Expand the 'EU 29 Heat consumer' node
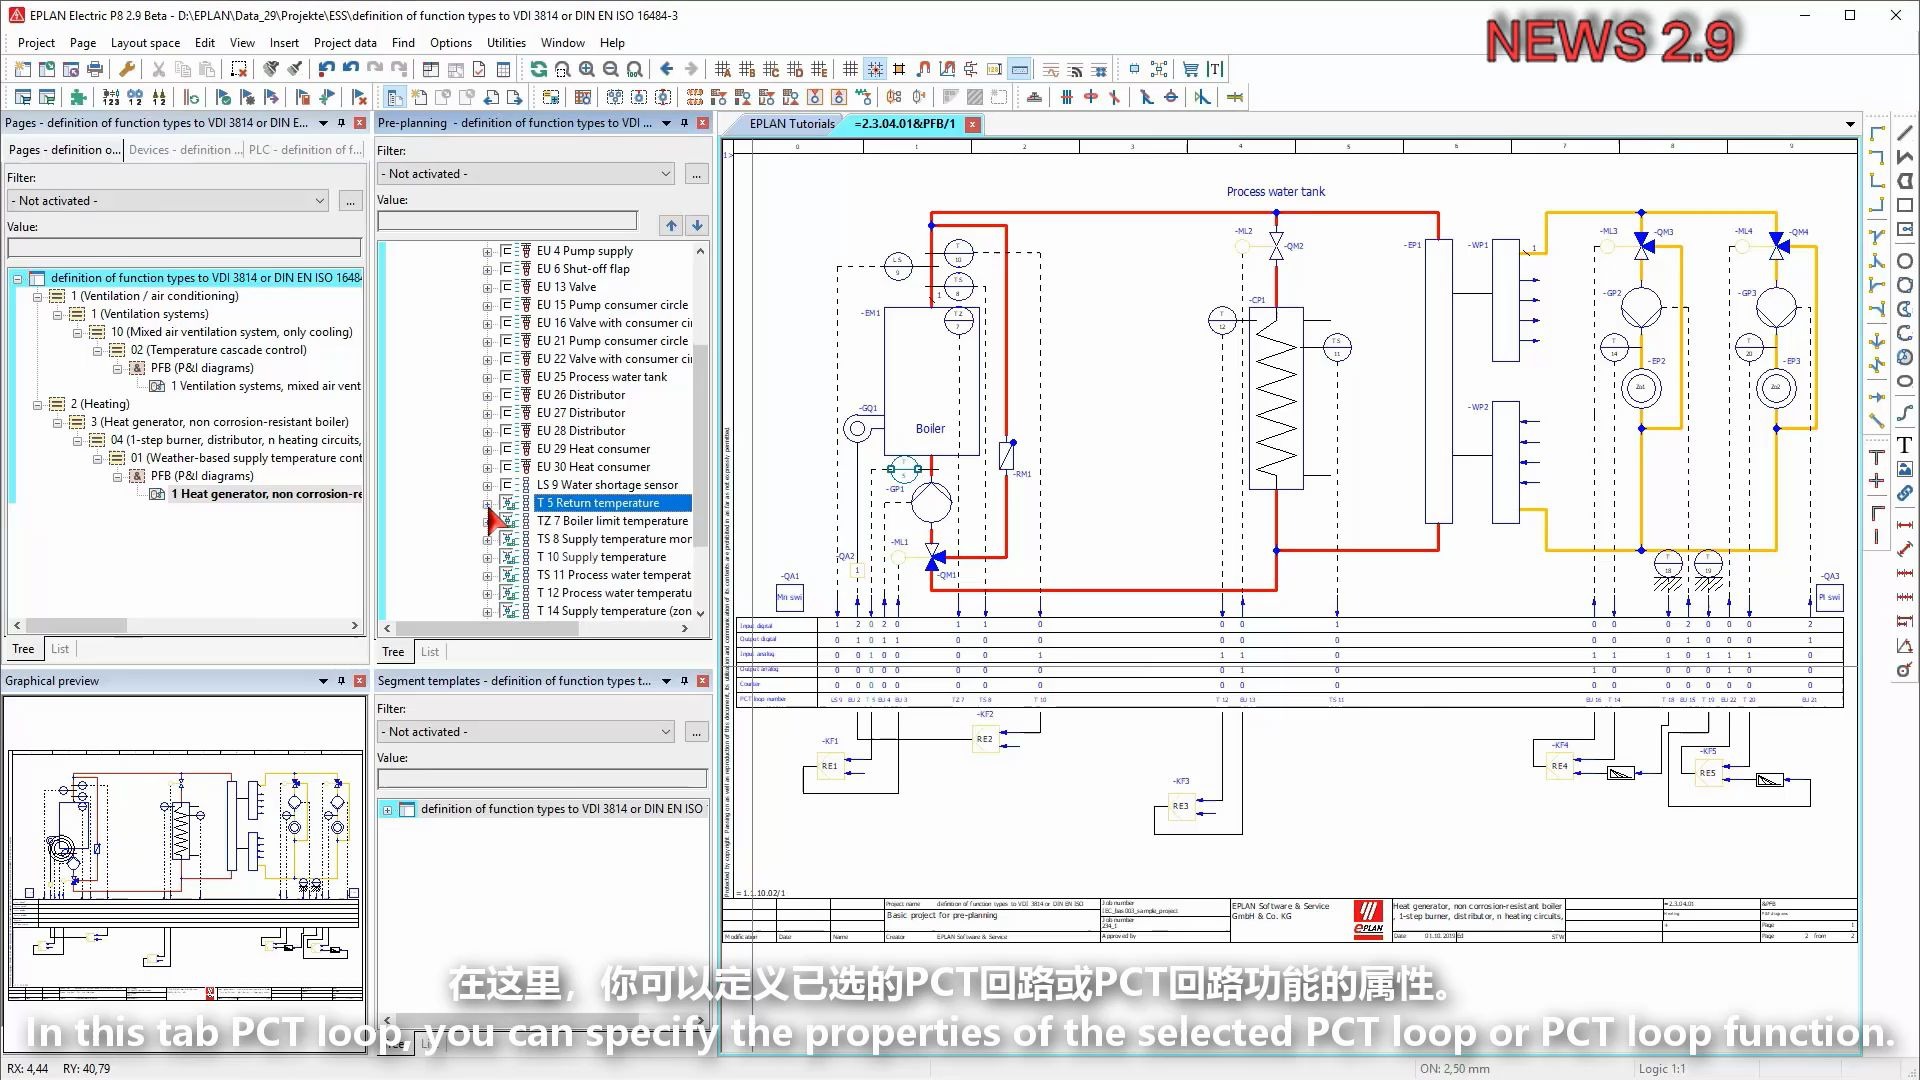Screen dimensions: 1920x1080 (x=487, y=449)
